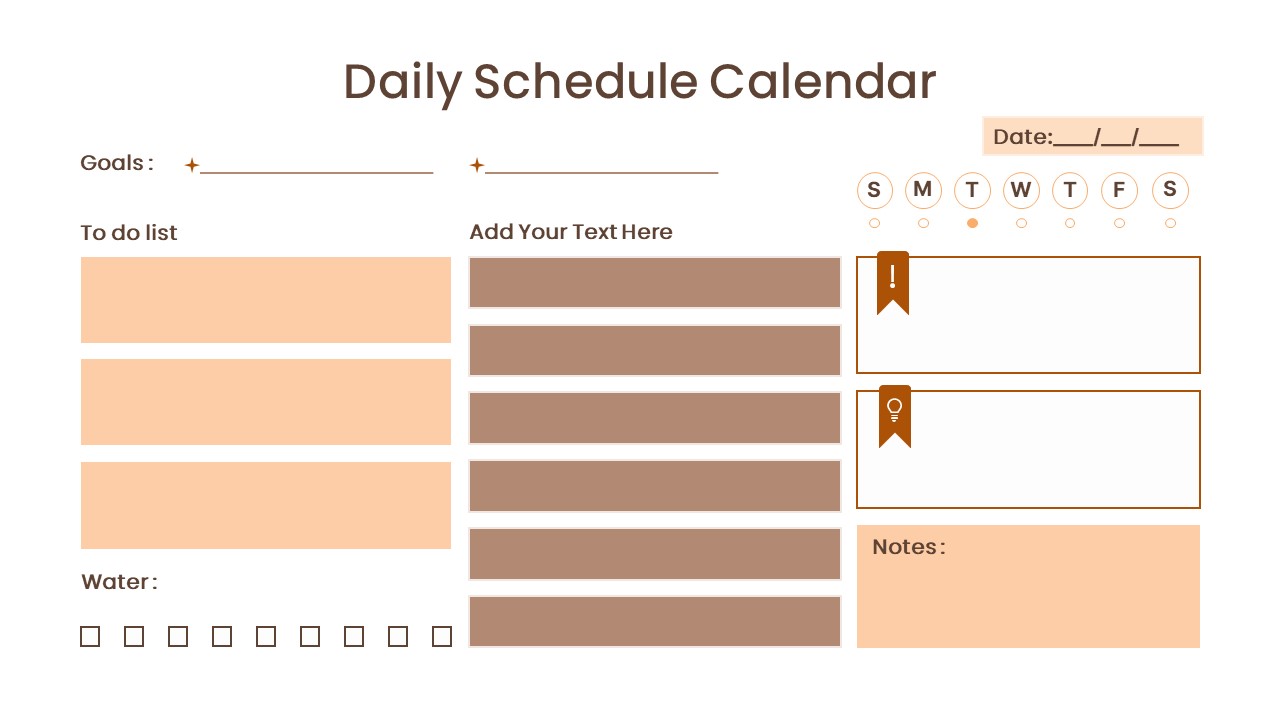Click the 'Add Your Text Here' heading
Image resolution: width=1280 pixels, height=720 pixels.
point(571,232)
